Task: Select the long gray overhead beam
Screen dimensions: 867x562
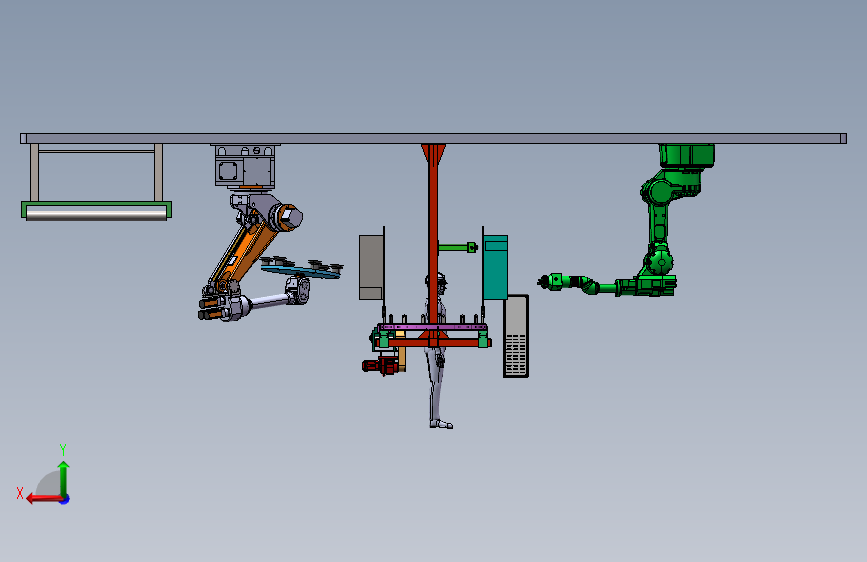Action: click(434, 138)
